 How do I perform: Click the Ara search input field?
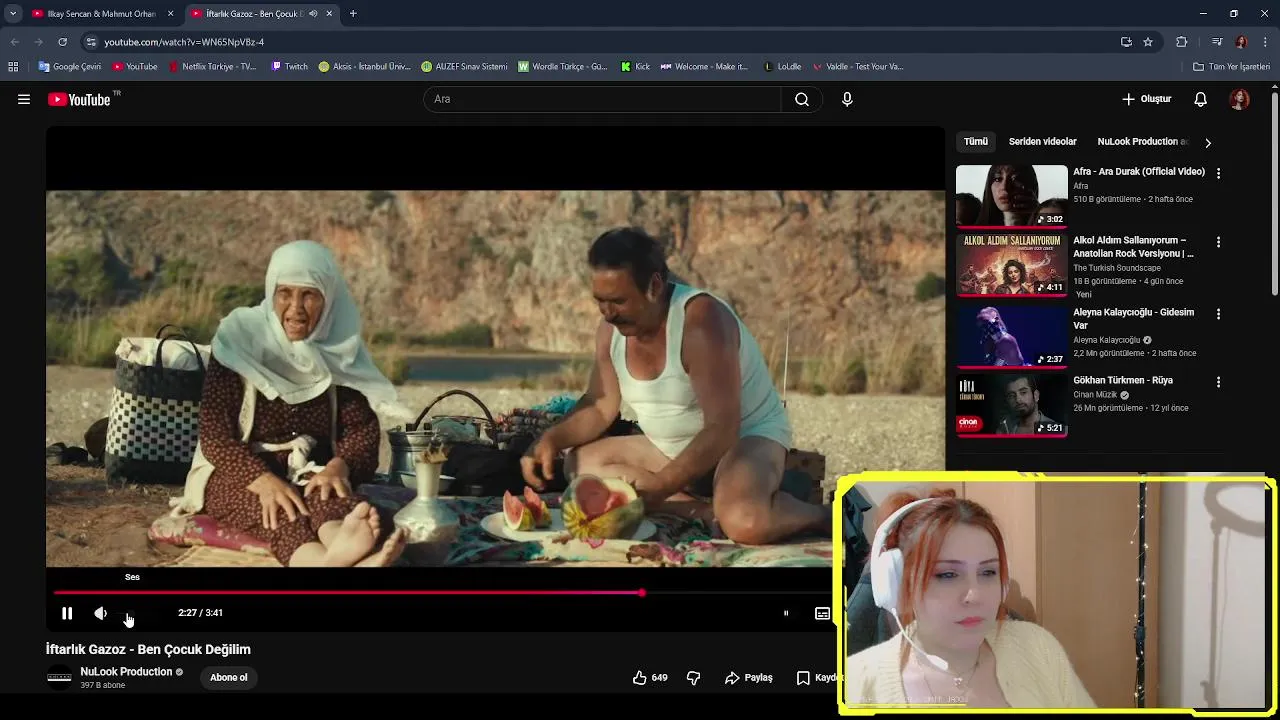[x=602, y=99]
